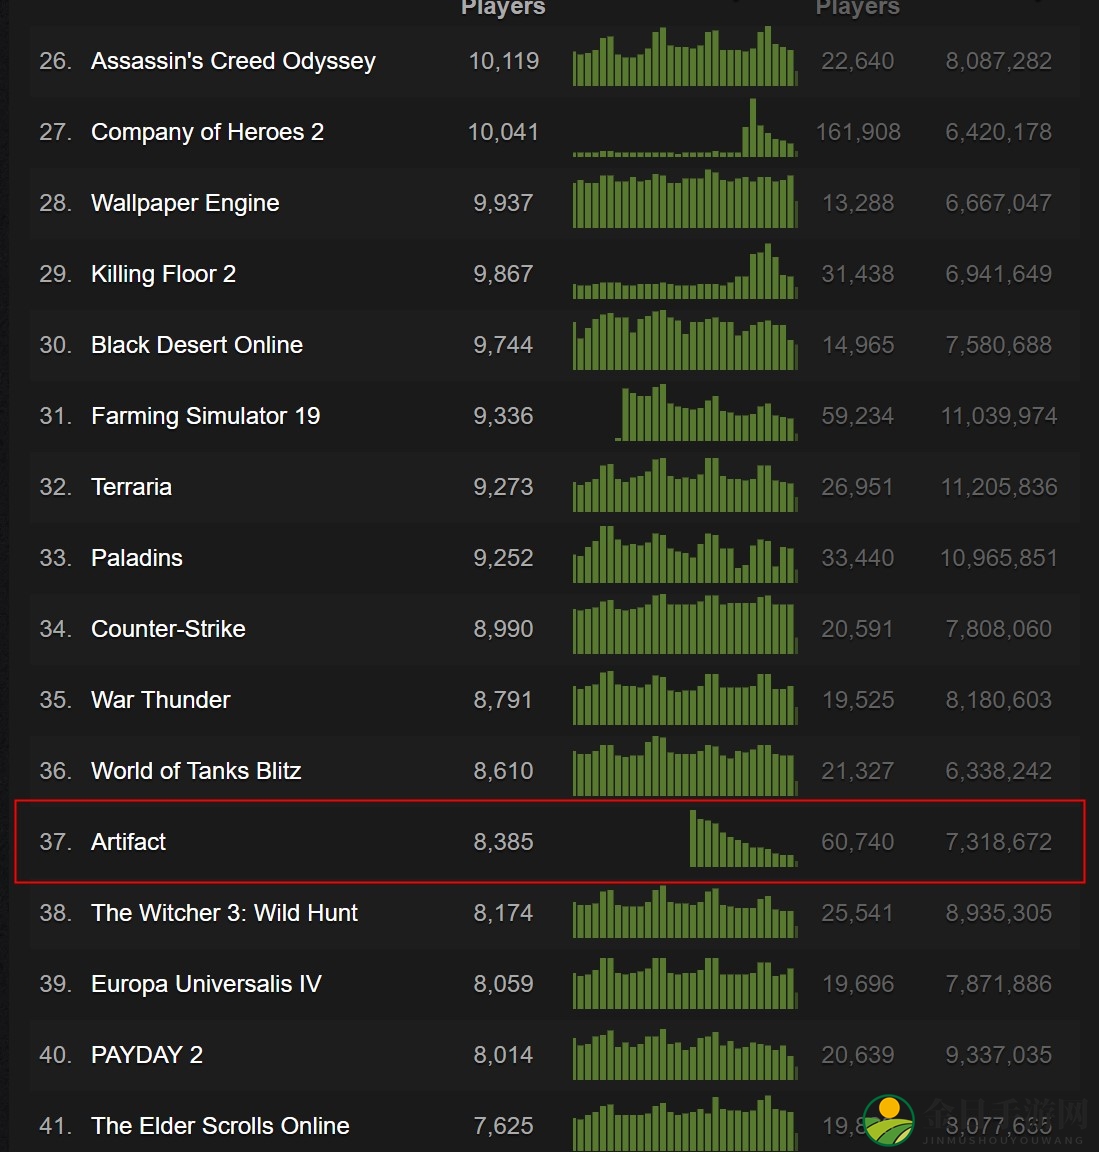Click the Counter-Strike player history chart

coord(685,625)
